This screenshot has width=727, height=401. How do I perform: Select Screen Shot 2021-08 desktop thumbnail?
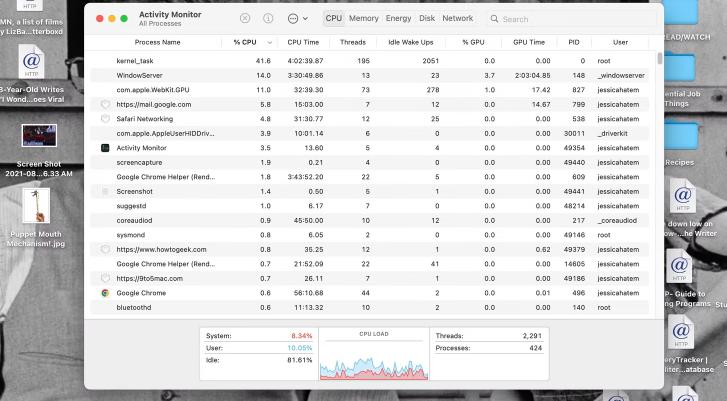(x=39, y=135)
